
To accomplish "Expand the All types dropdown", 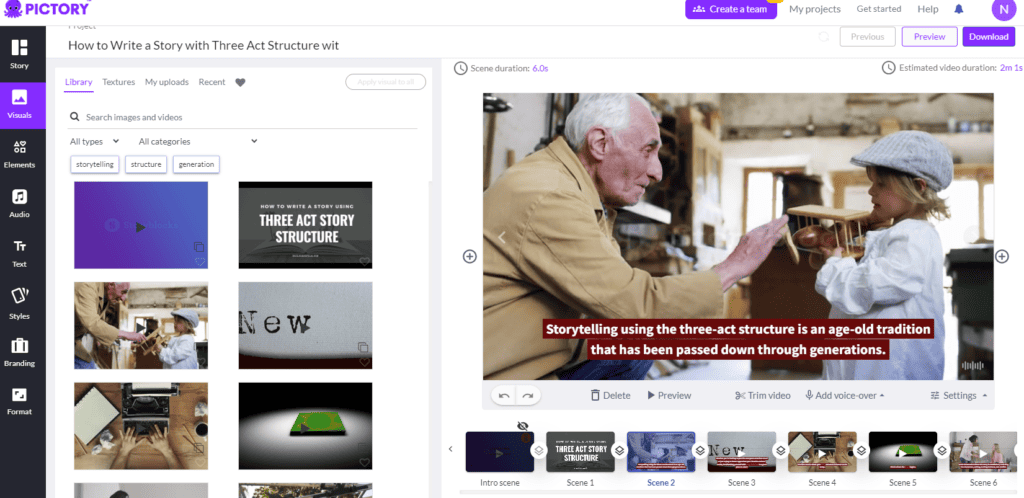I will pyautogui.click(x=95, y=141).
